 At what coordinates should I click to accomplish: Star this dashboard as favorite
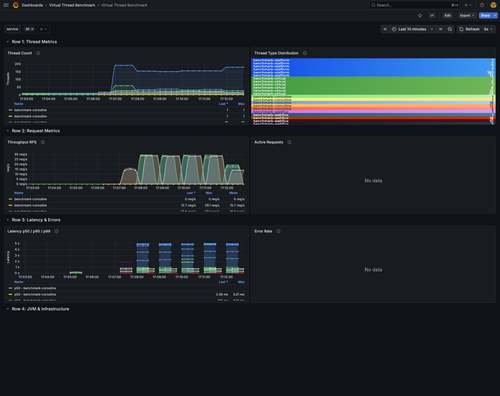tap(420, 16)
